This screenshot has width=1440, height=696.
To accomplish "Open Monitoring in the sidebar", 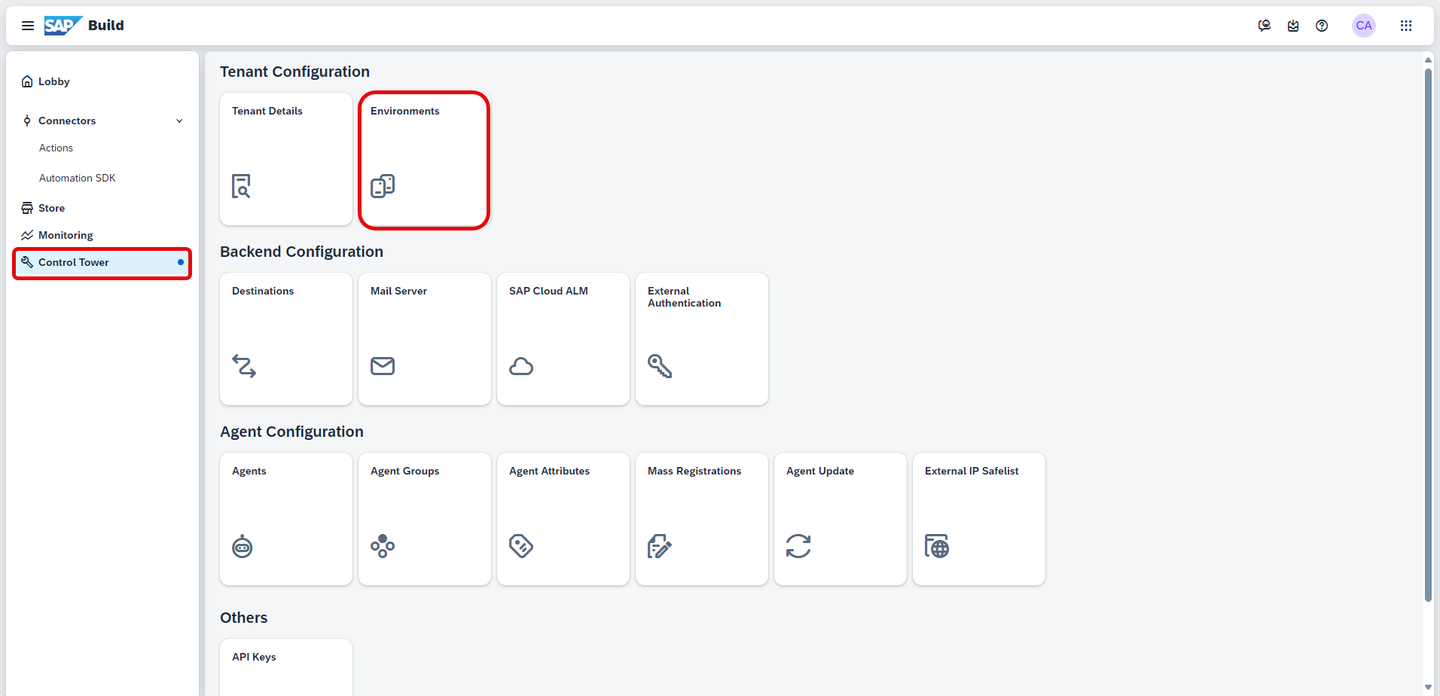I will pos(102,235).
